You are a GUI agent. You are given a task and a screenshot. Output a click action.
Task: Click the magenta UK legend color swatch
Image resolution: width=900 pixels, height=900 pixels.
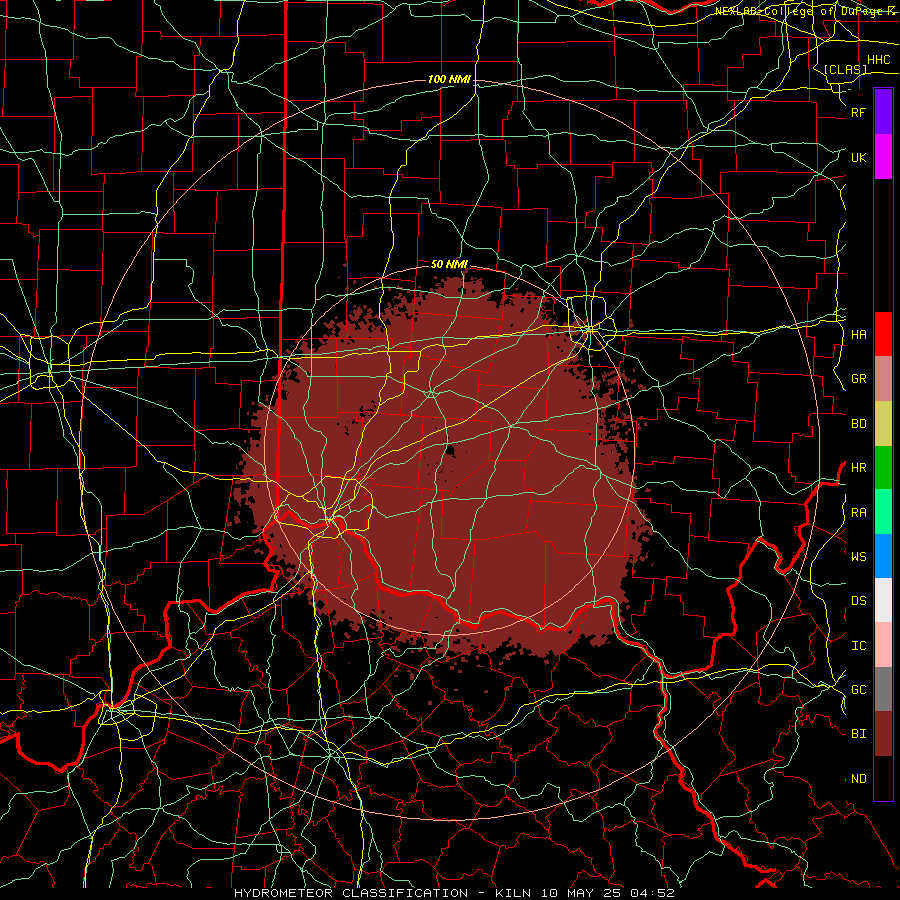pyautogui.click(x=883, y=157)
